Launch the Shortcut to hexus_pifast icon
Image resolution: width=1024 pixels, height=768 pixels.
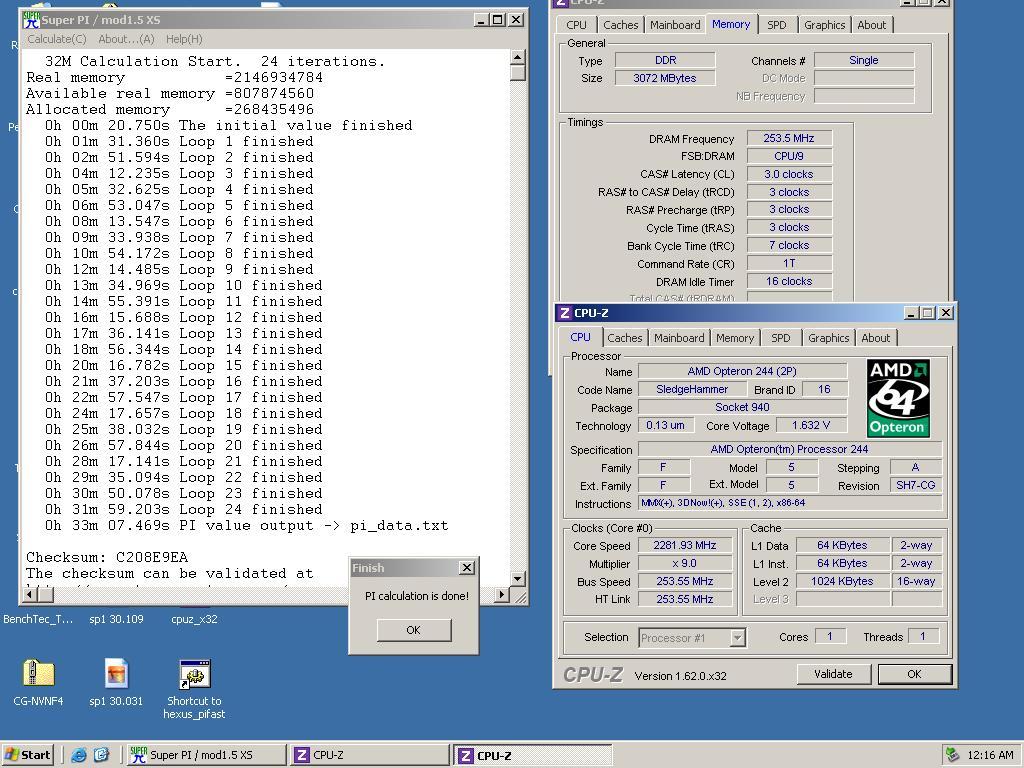pos(194,674)
